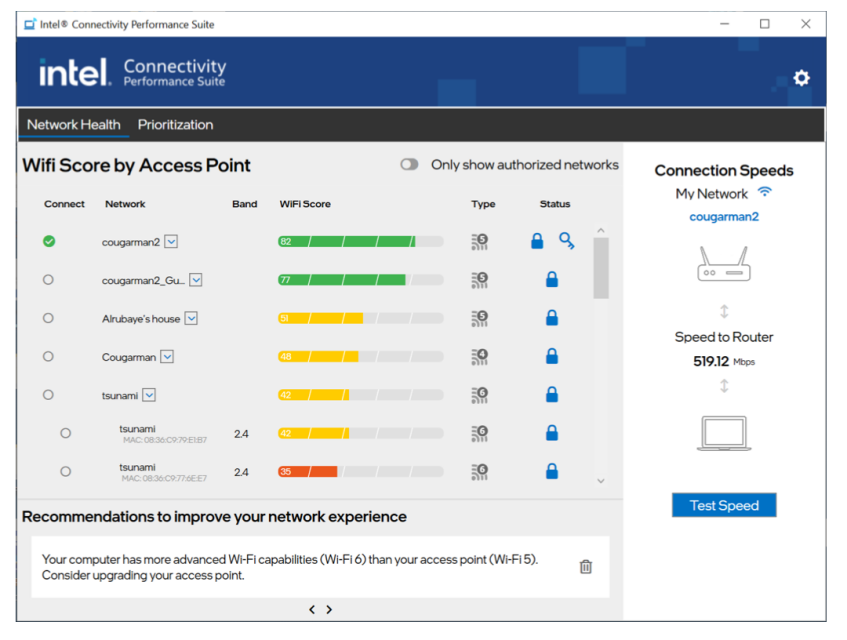Click the Wi-Fi 6 icon for tsunami score 35

[479, 471]
